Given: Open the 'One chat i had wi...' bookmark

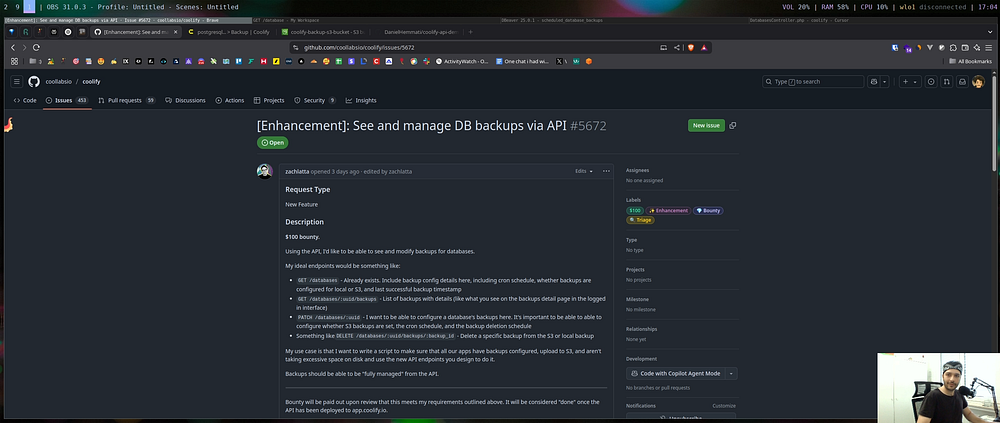Looking at the screenshot, I should tap(522, 61).
